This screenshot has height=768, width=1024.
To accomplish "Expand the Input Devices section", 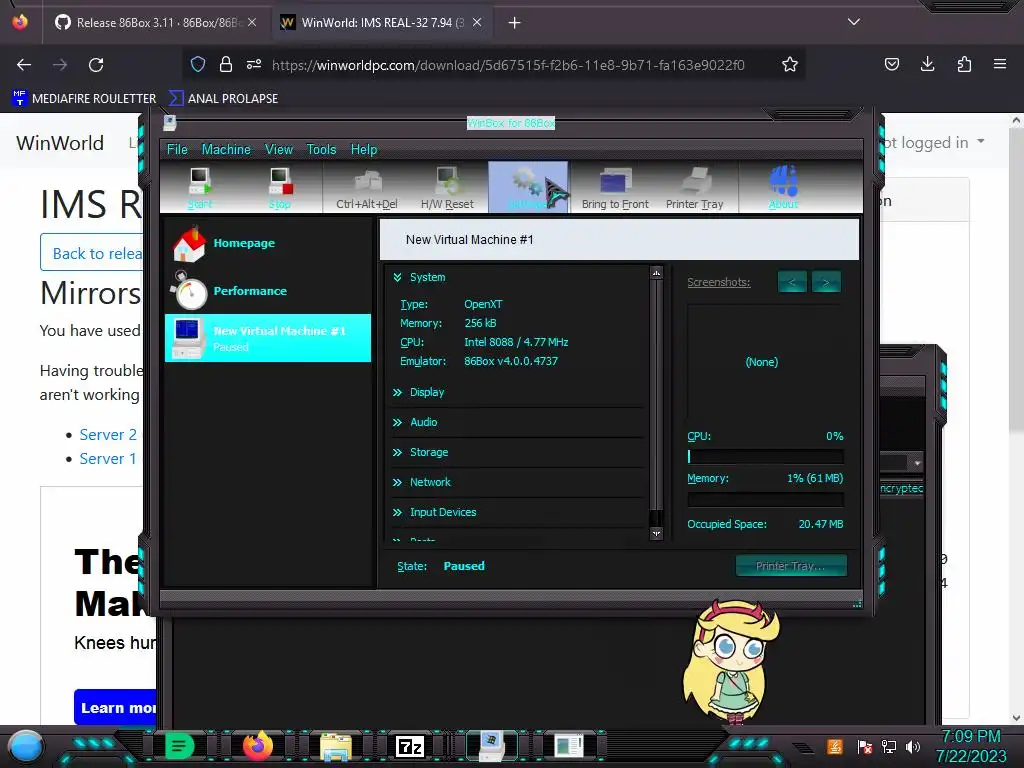I will click(x=397, y=513).
